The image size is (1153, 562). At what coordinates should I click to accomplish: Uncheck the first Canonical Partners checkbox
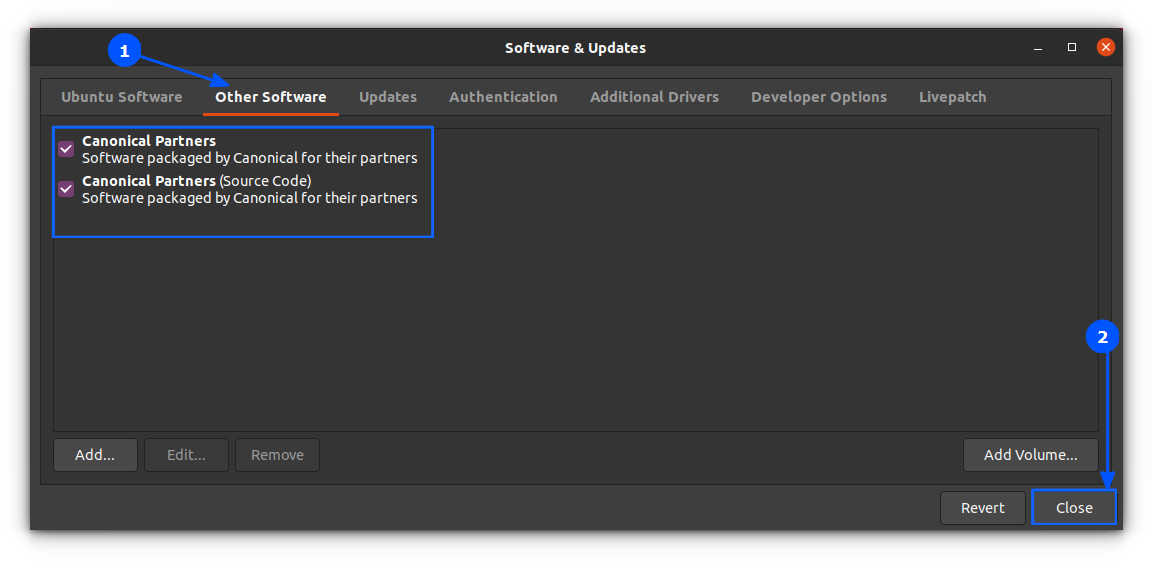(66, 149)
